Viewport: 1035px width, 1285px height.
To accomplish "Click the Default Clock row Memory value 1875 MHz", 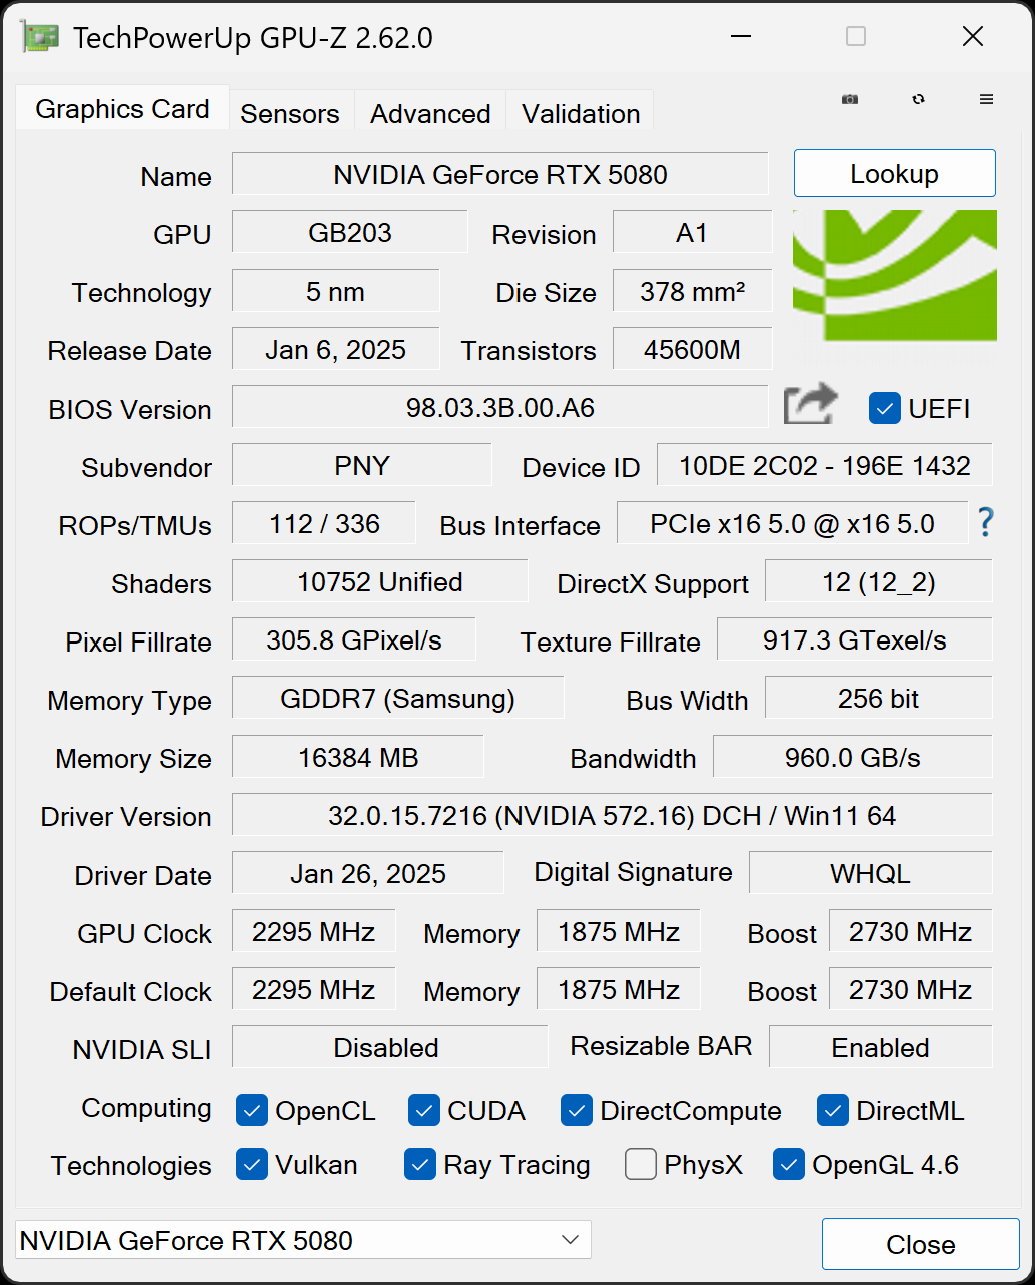I will pos(619,989).
